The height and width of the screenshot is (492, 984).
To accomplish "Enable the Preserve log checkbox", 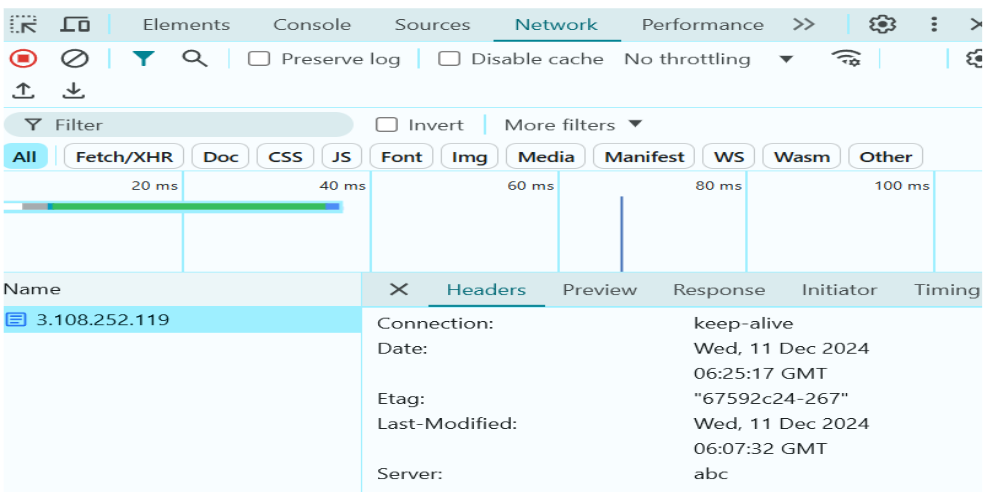I will 259,59.
